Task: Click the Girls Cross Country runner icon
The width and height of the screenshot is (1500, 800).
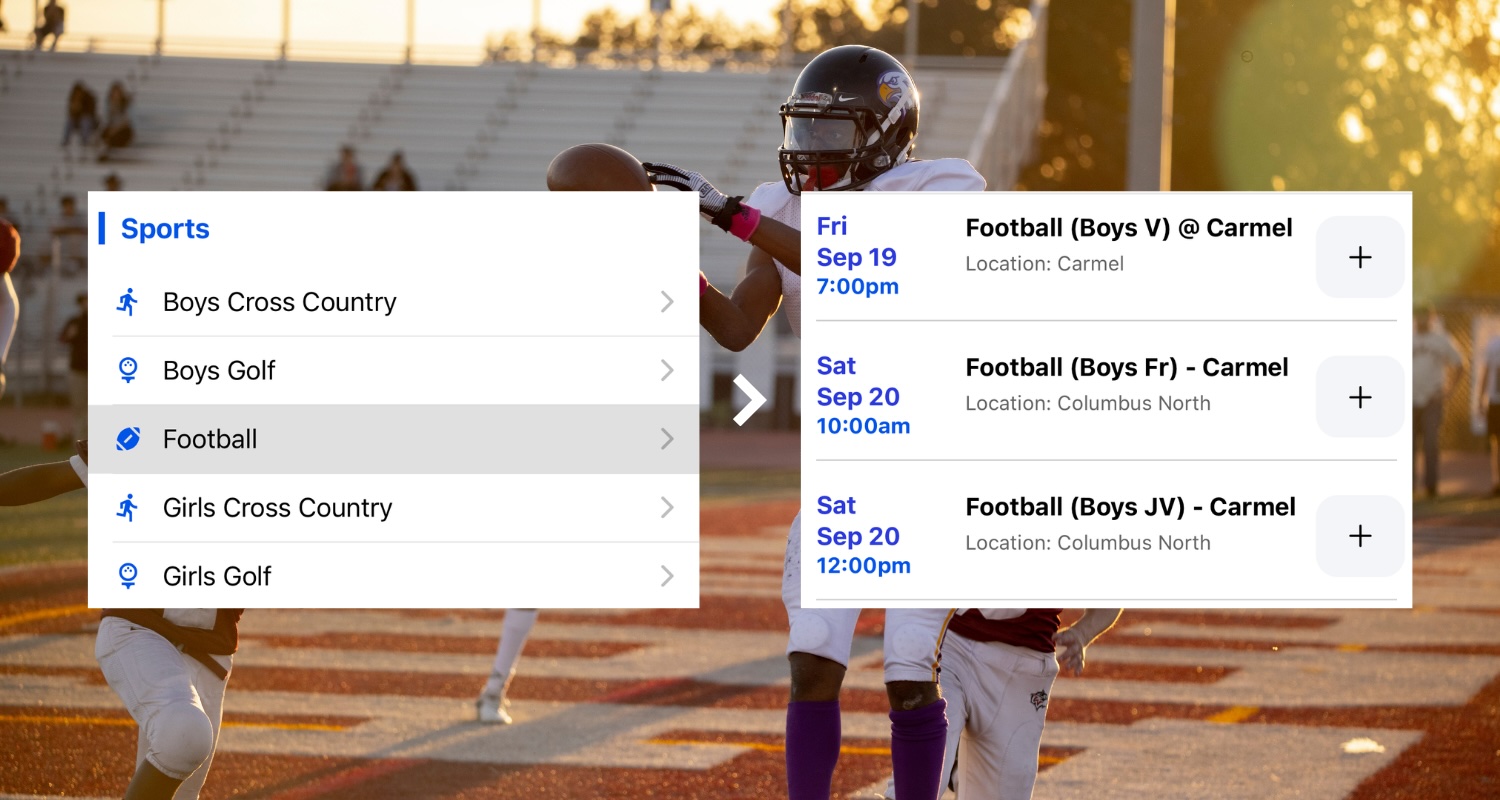Action: [127, 508]
